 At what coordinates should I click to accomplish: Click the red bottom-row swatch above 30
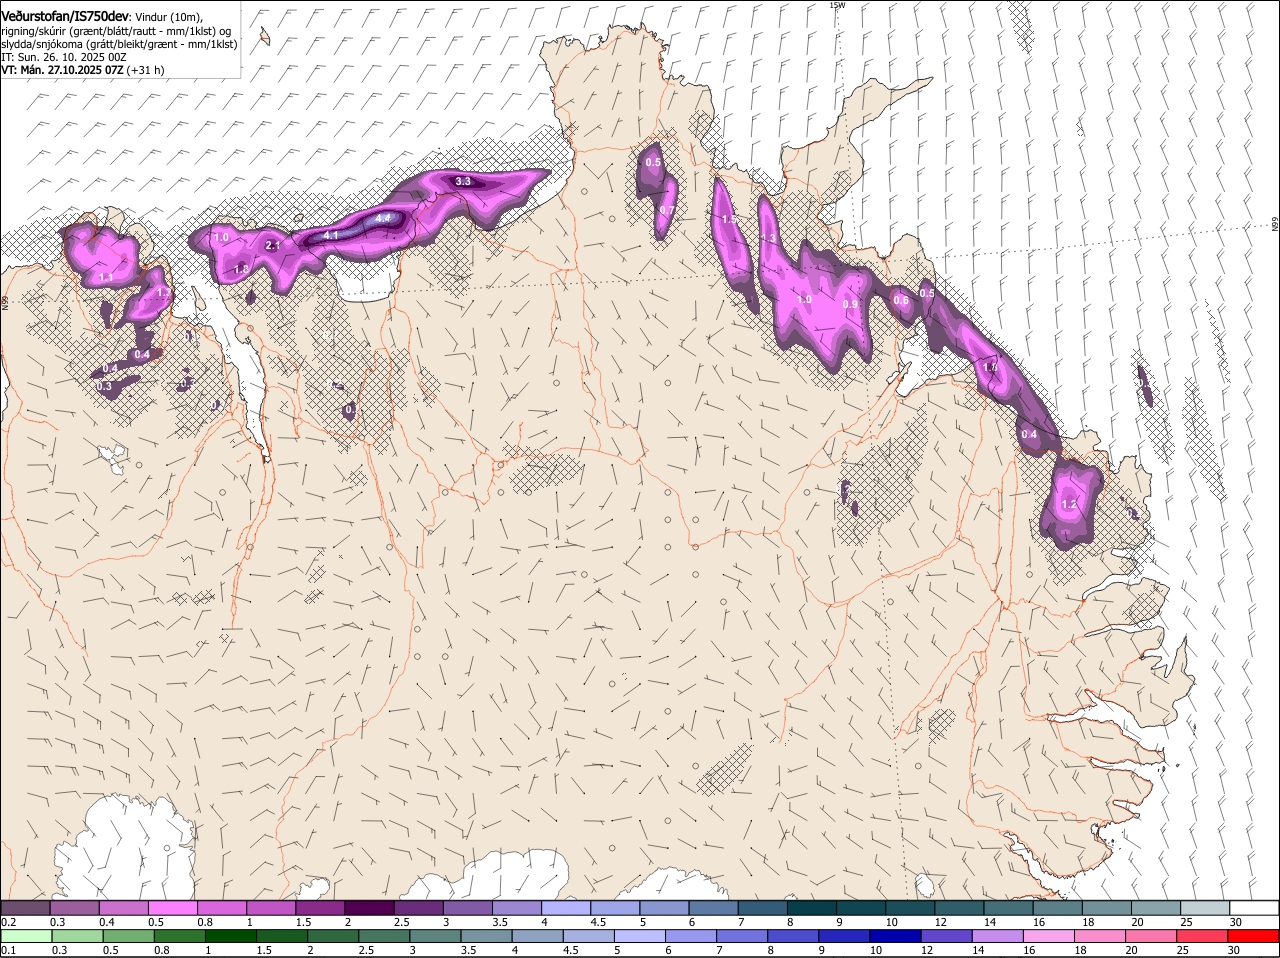(x=1255, y=936)
